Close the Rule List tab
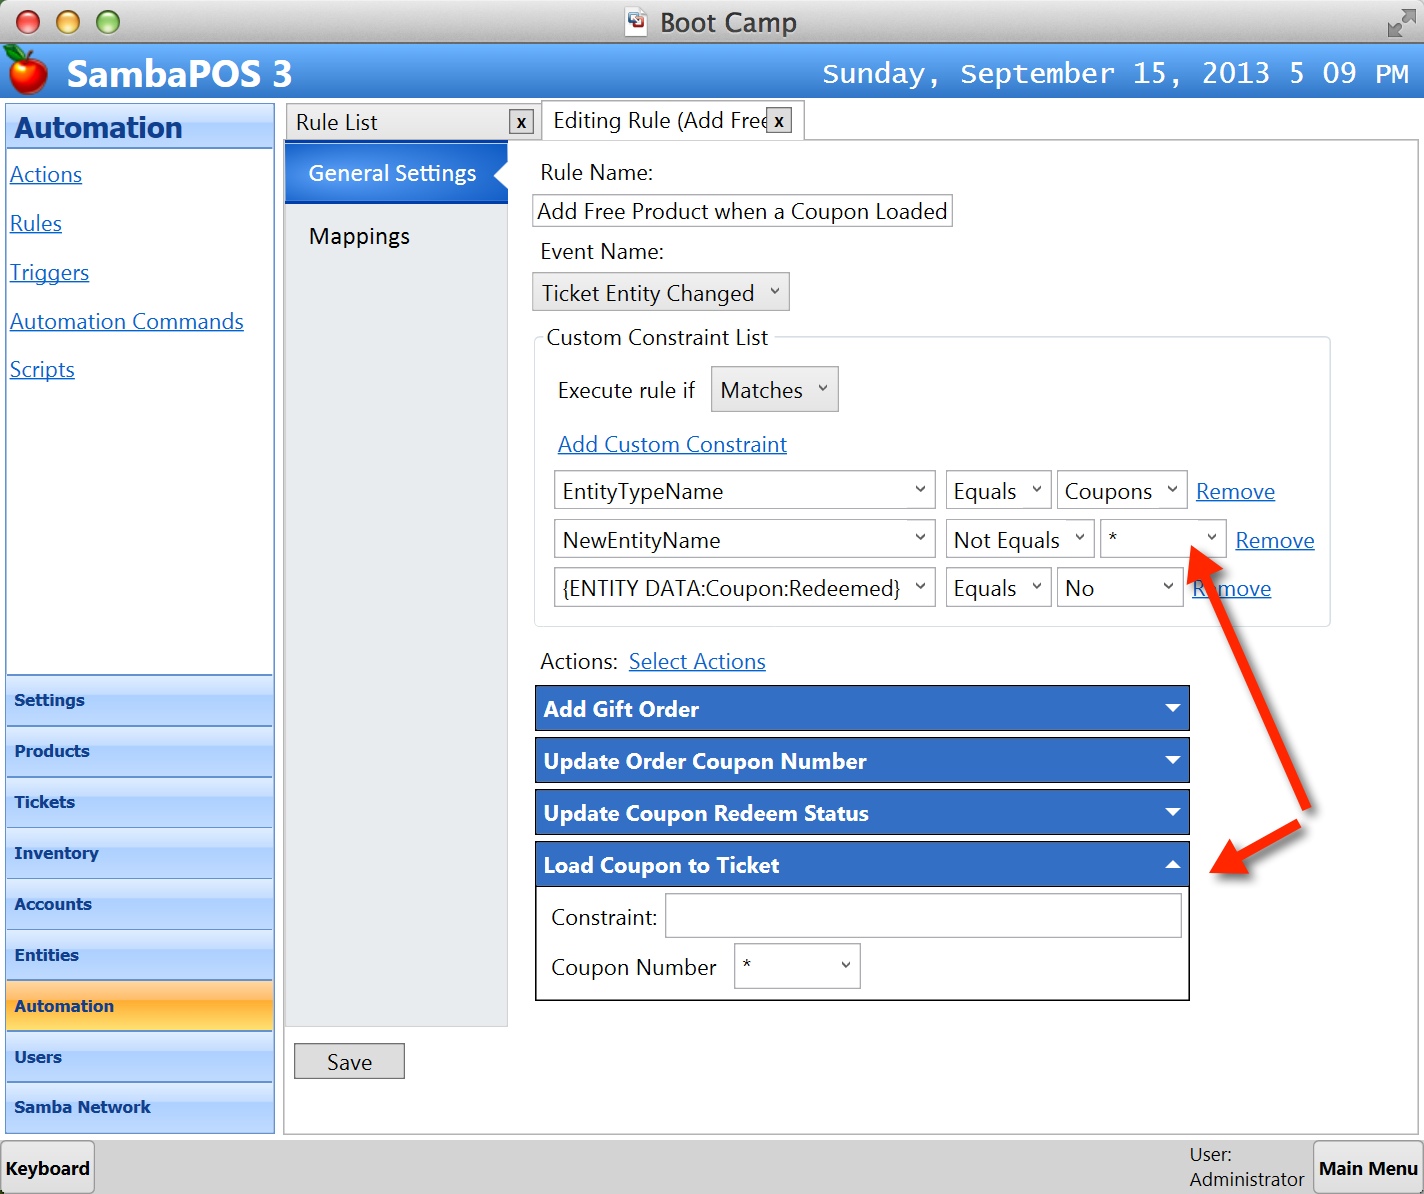This screenshot has height=1194, width=1424. pos(521,122)
